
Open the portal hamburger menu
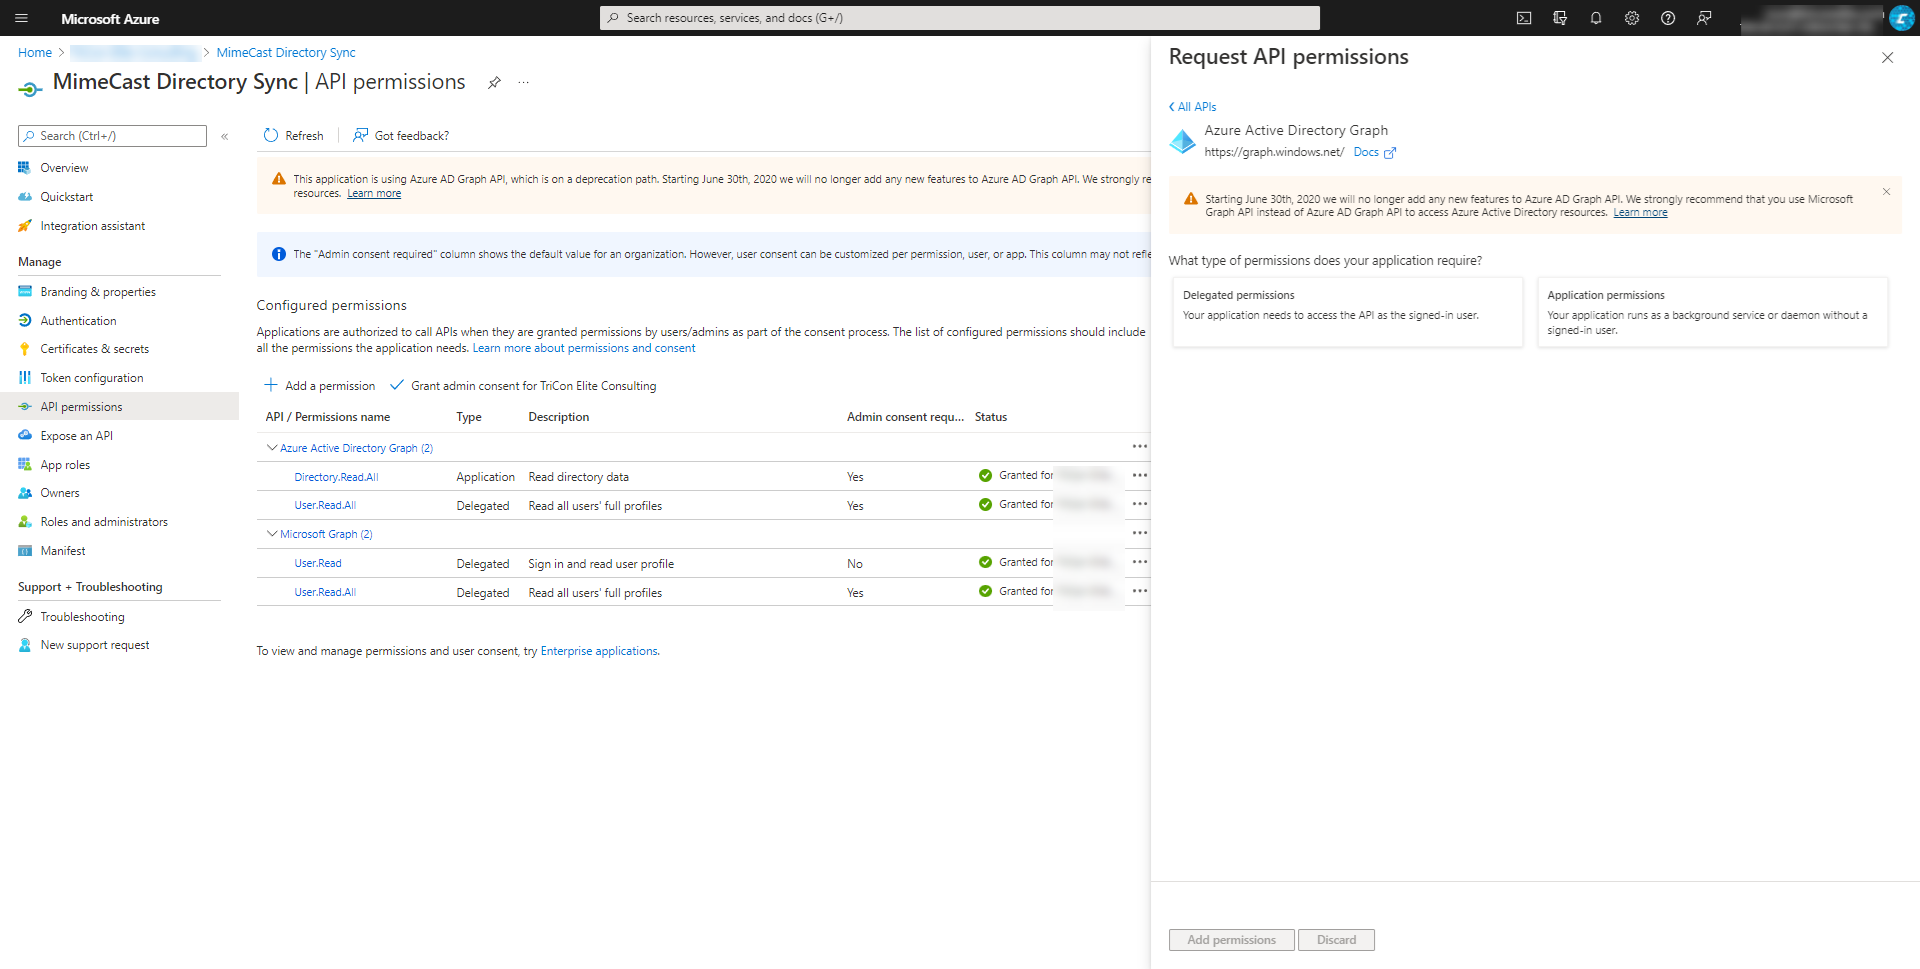22,18
